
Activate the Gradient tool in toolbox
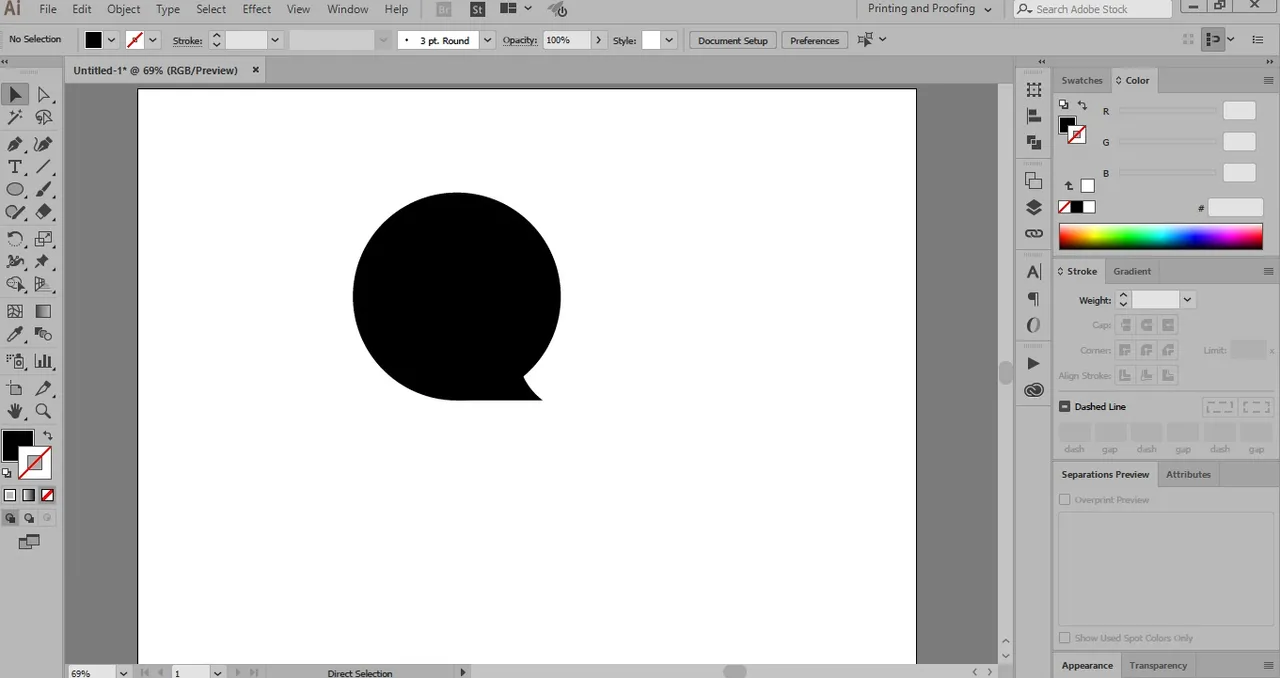pyautogui.click(x=44, y=312)
